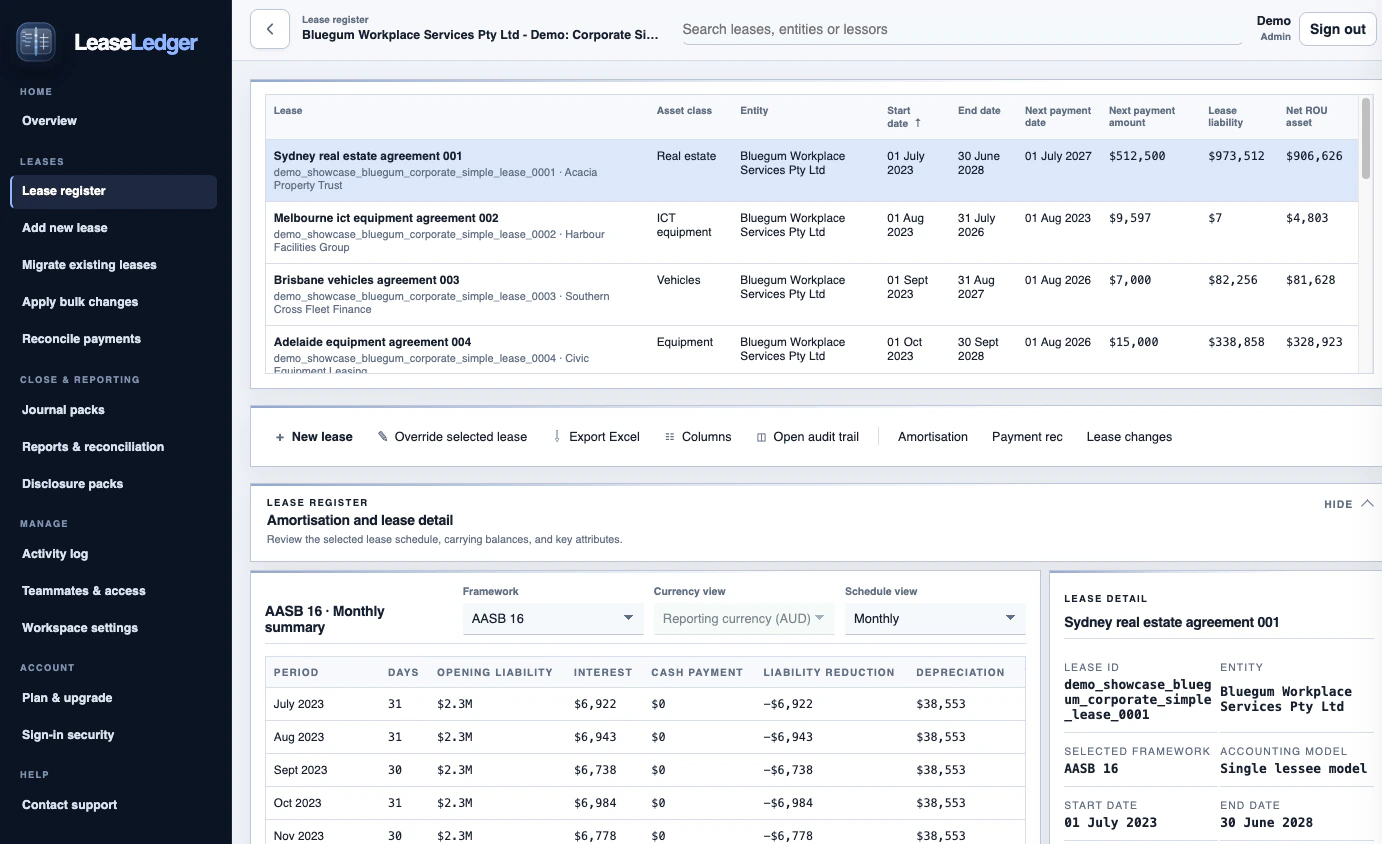The height and width of the screenshot is (844, 1382).
Task: Click the Demo Admin user label
Action: [1274, 28]
